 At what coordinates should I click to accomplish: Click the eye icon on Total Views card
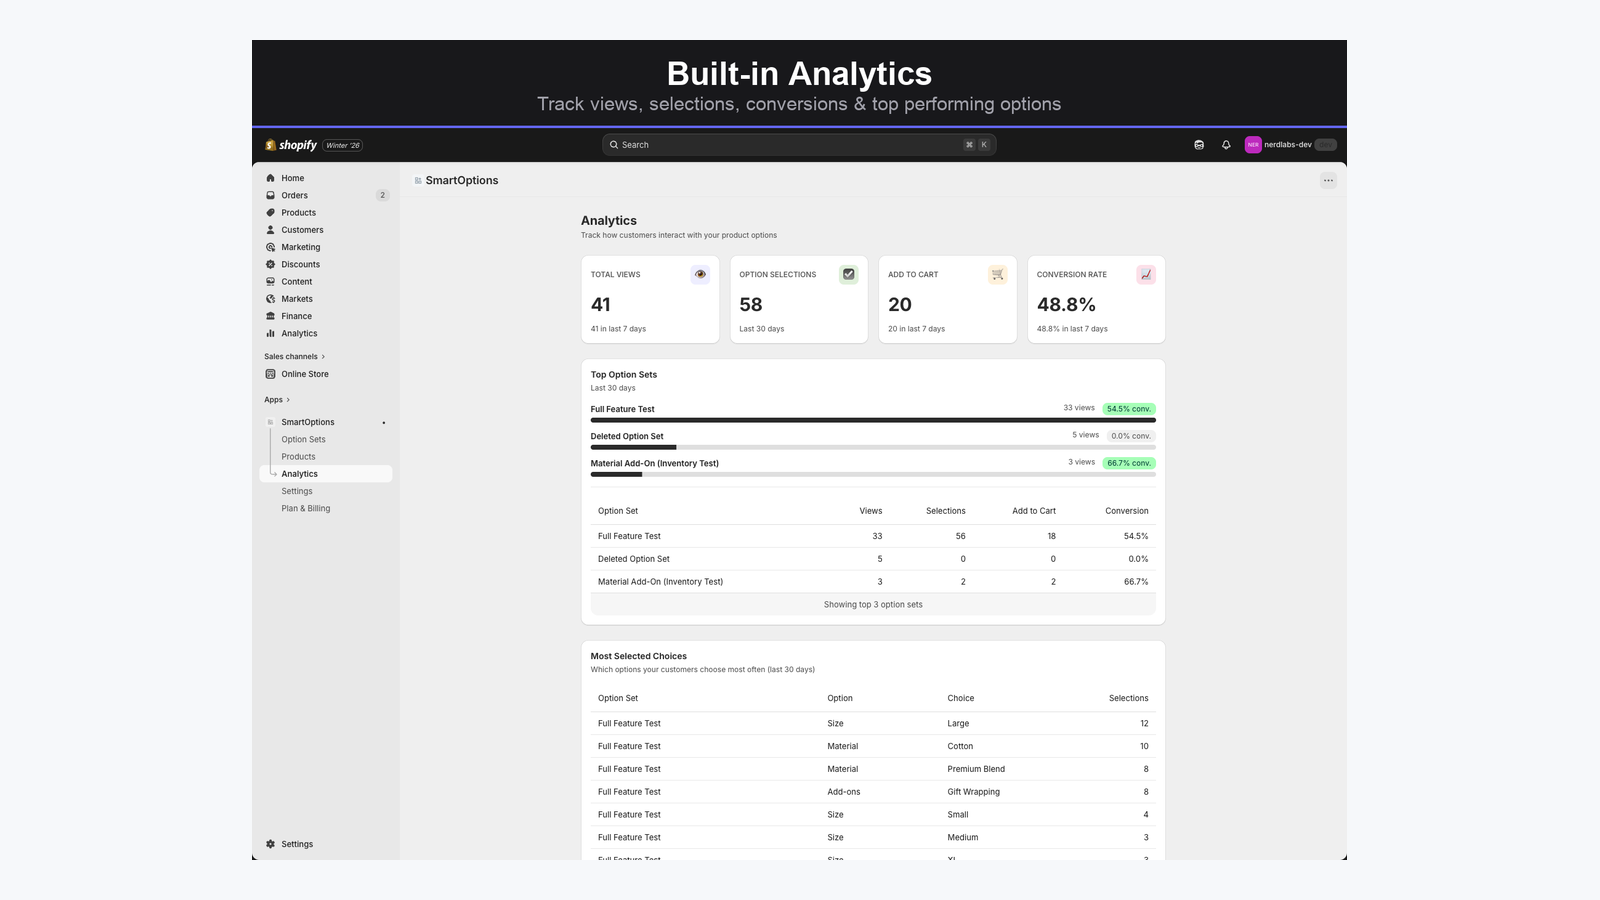(x=700, y=274)
